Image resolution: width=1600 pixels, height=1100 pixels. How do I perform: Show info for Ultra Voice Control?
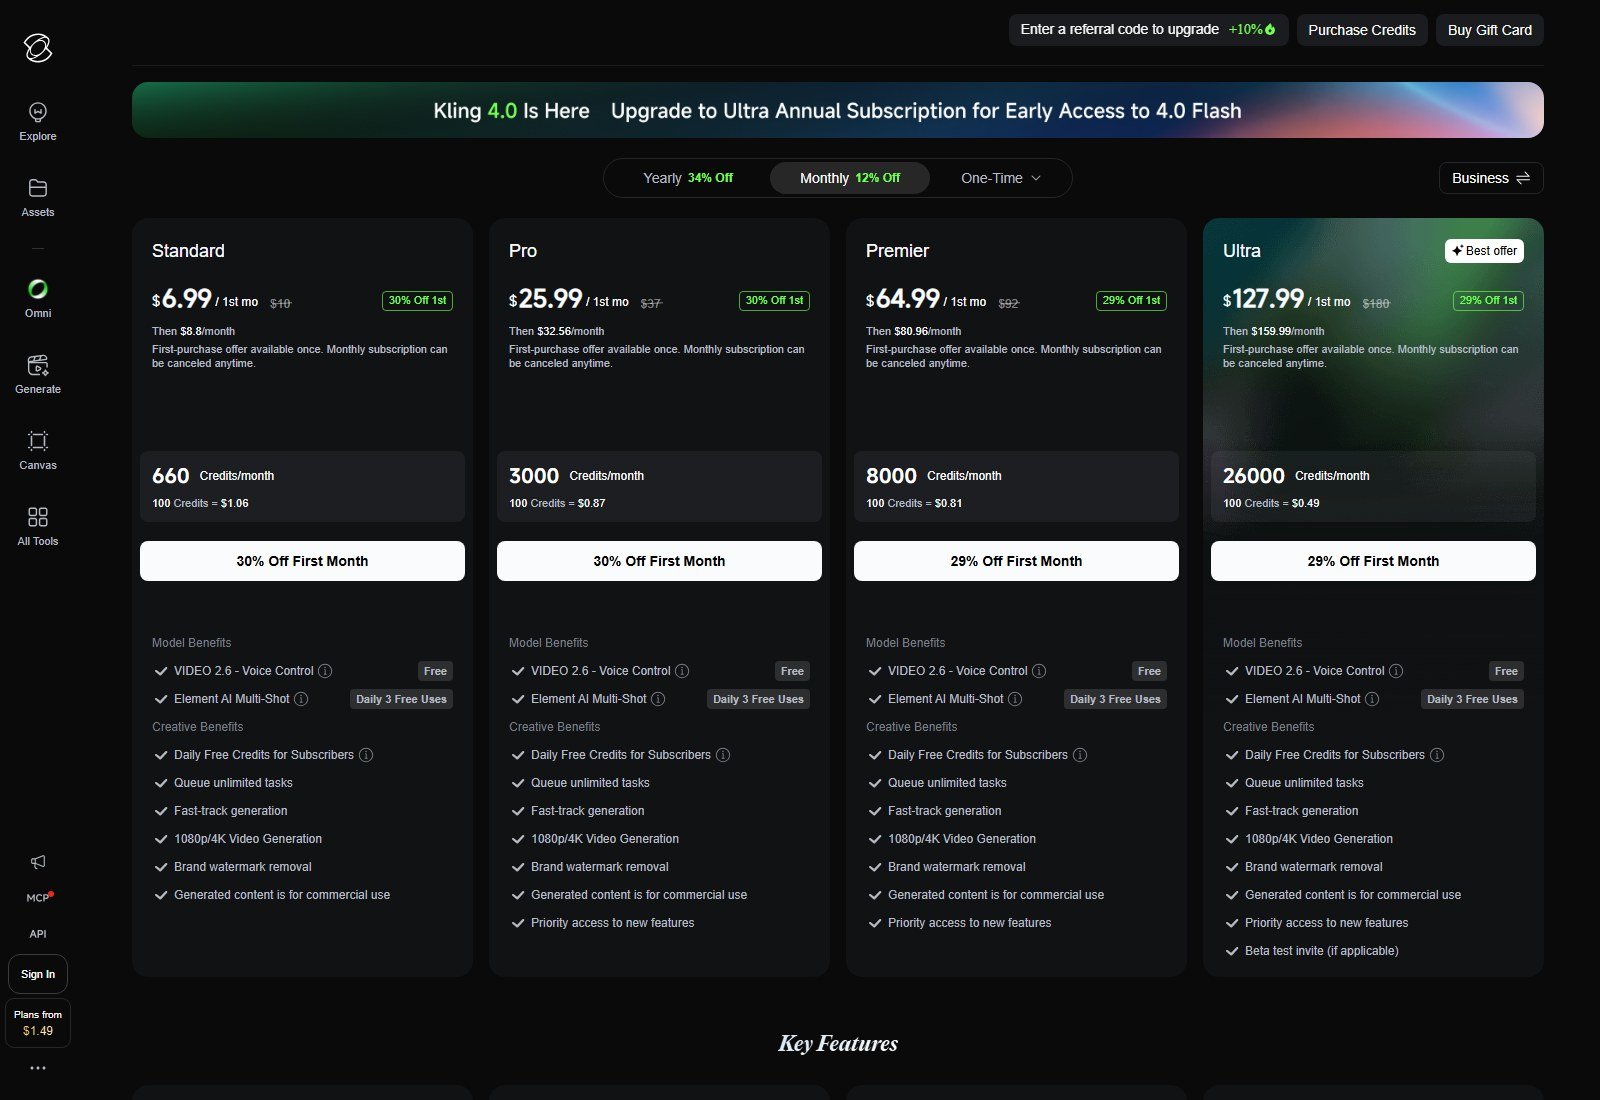(x=1396, y=671)
